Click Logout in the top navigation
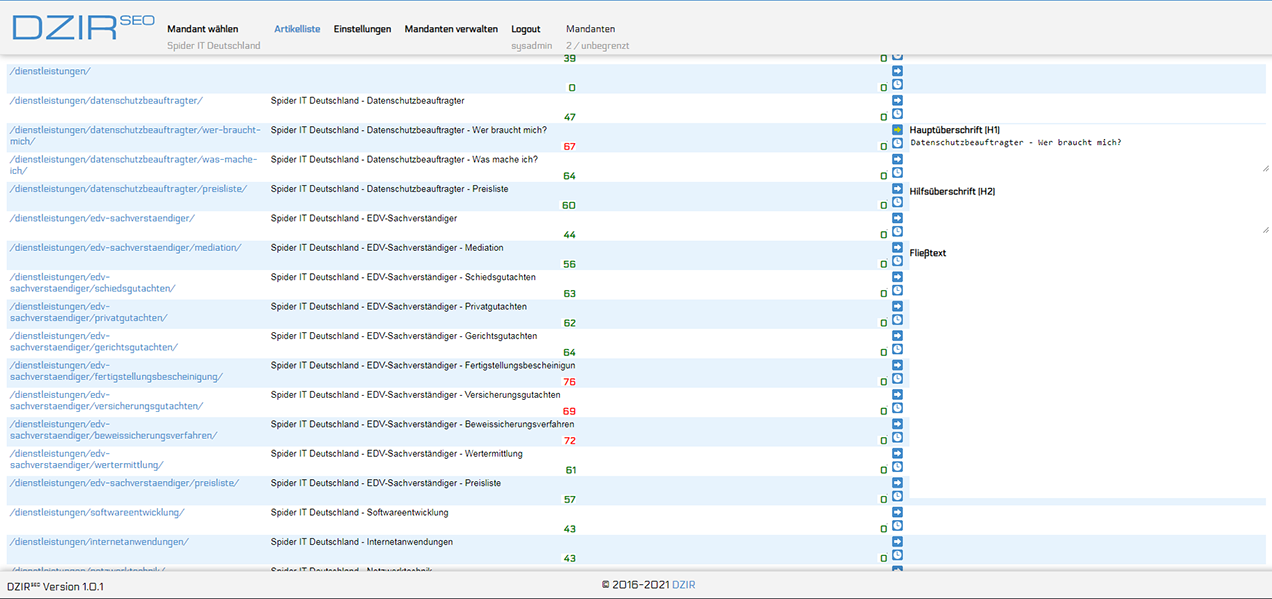This screenshot has width=1272, height=599. [x=526, y=29]
